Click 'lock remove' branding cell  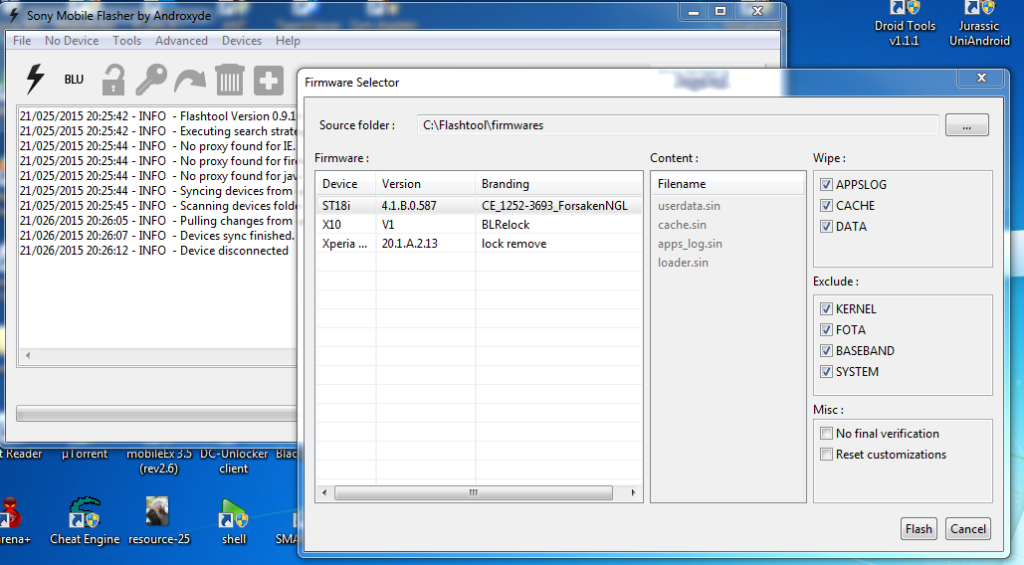(x=514, y=244)
